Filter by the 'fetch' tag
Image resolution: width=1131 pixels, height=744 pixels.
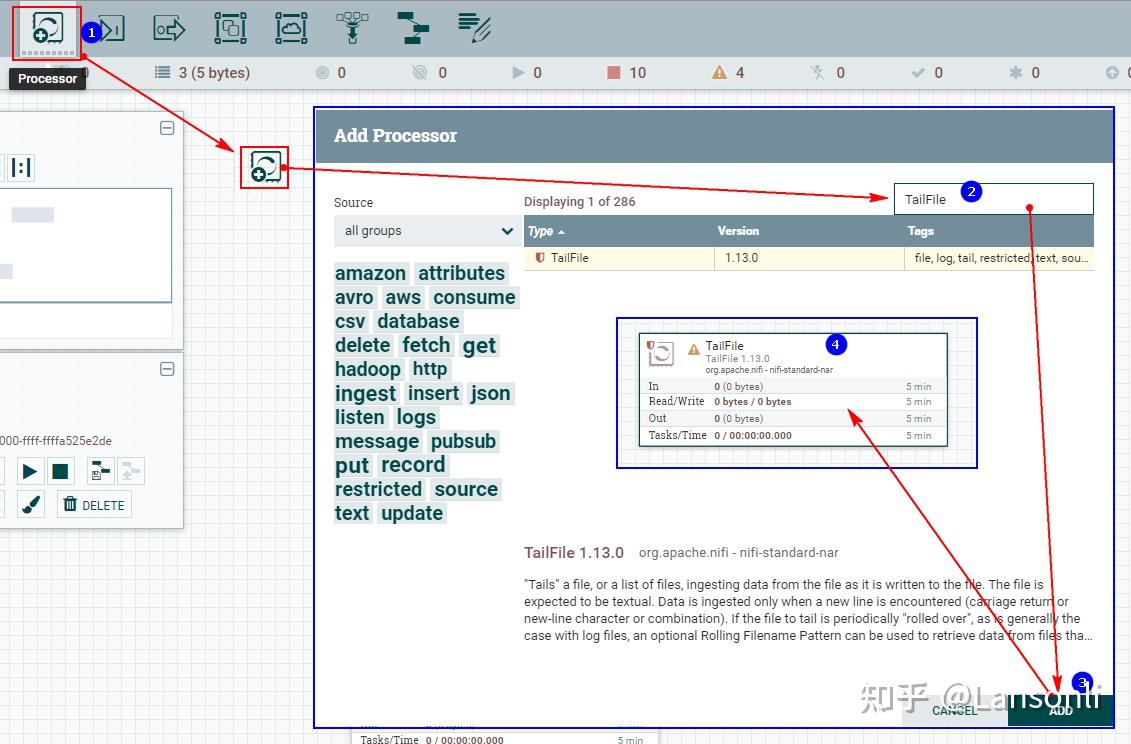(x=426, y=345)
